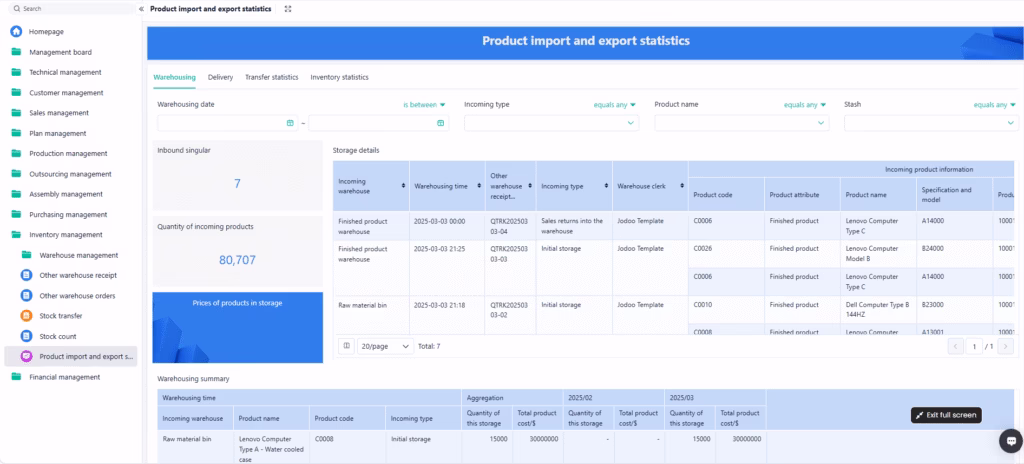Open calendar icon for warehousing start date
This screenshot has height=464, width=1024.
290,123
